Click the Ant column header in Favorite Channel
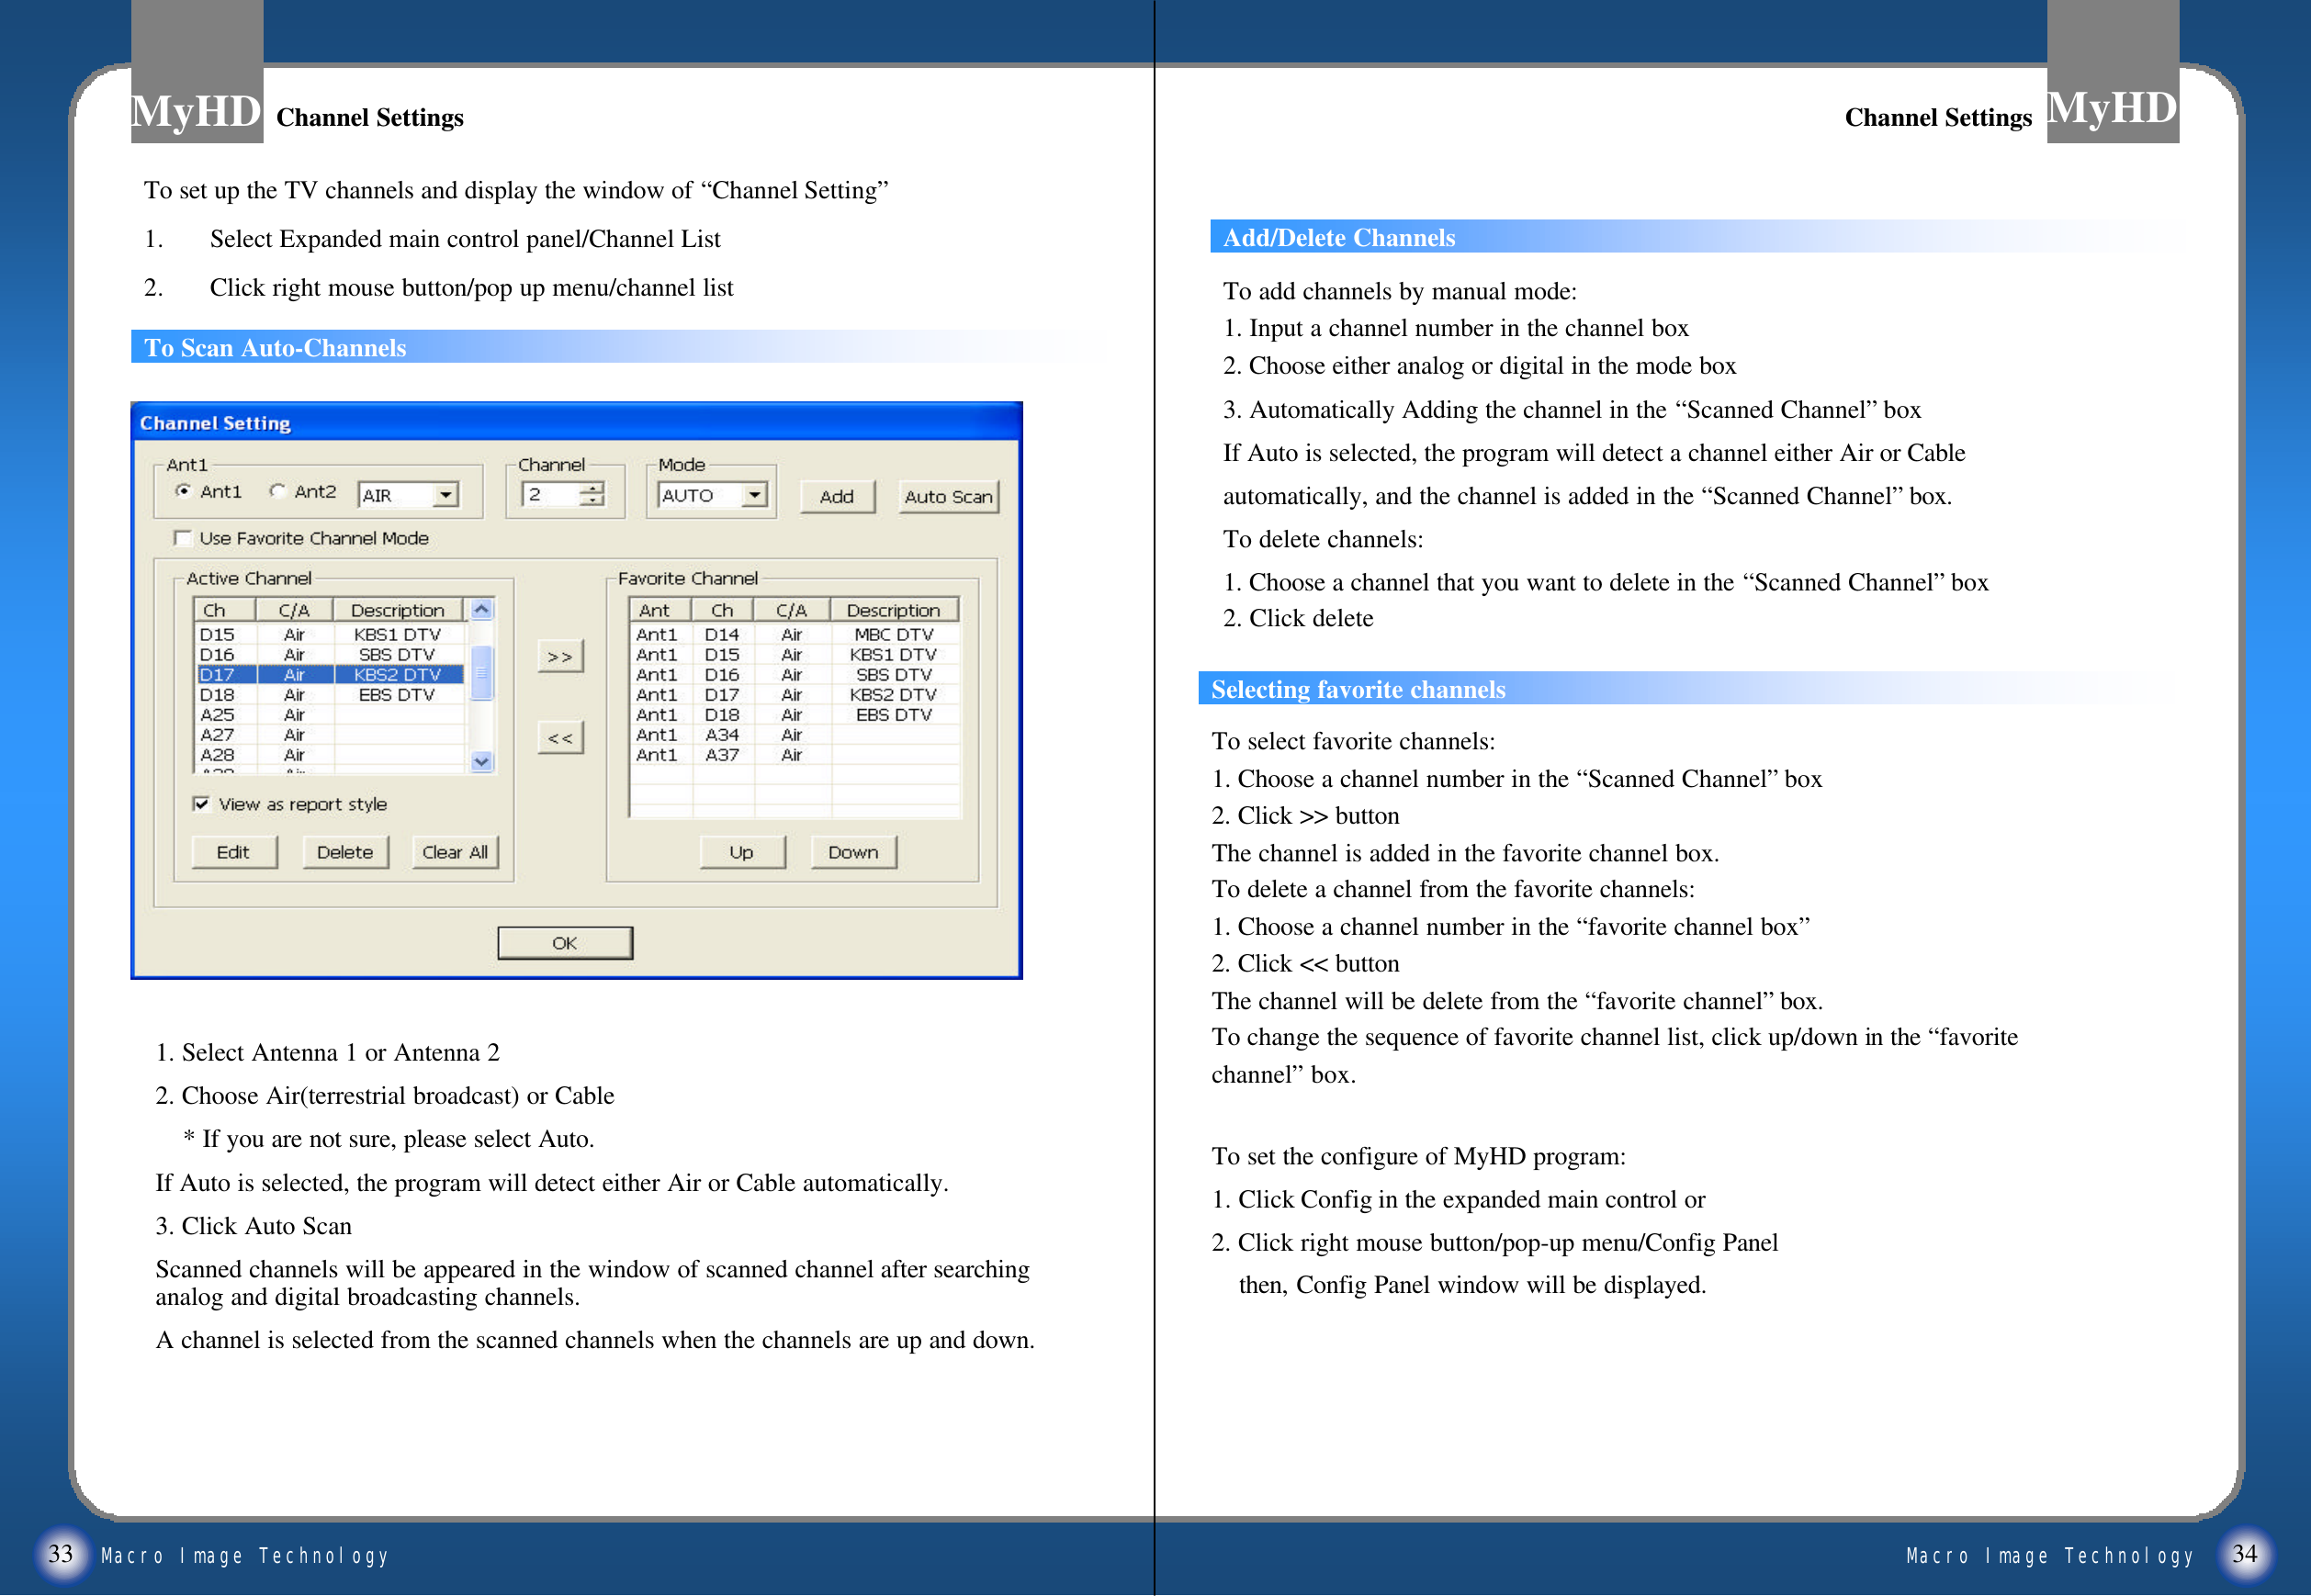This screenshot has width=2311, height=1596. pos(655,610)
